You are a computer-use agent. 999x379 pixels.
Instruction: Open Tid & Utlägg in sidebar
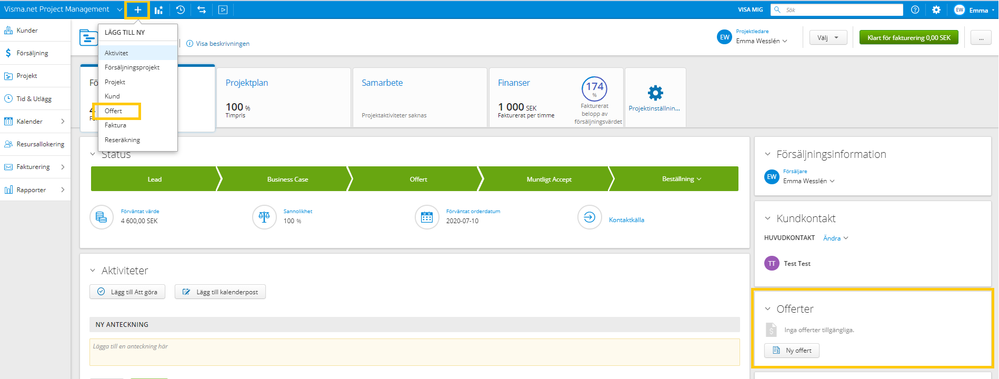[35, 99]
